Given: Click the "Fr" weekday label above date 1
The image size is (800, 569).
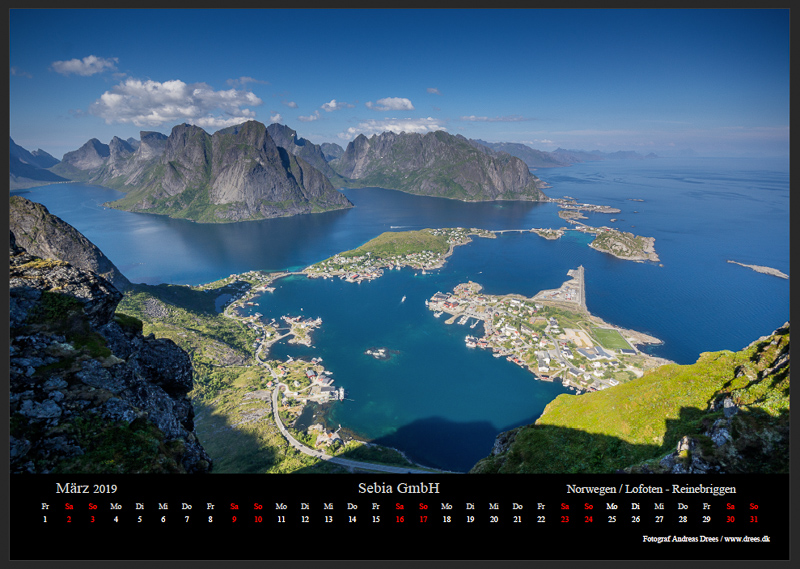Looking at the screenshot, I should pos(45,506).
